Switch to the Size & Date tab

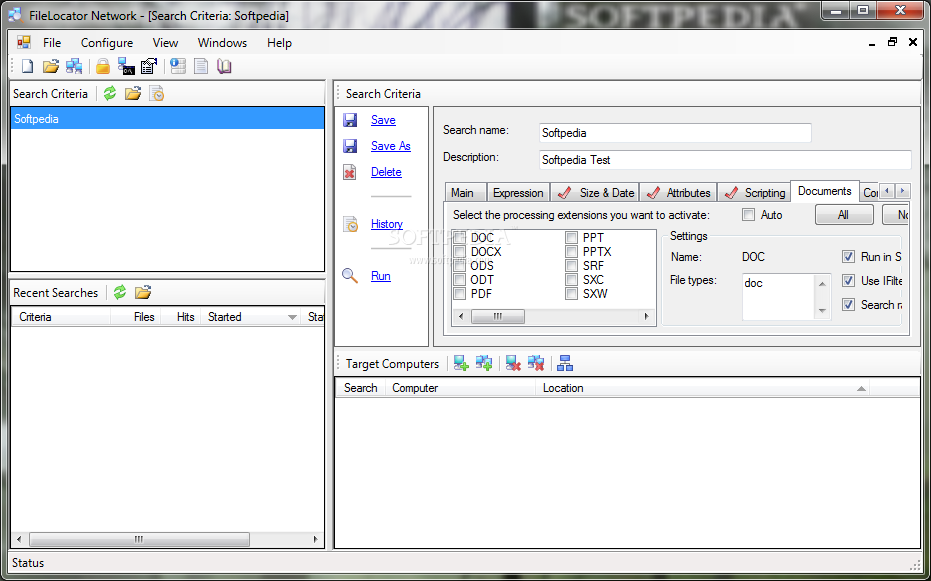tap(596, 193)
